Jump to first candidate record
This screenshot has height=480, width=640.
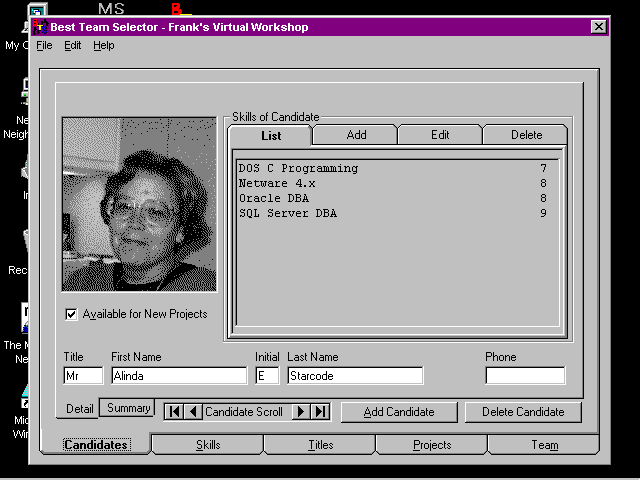174,412
